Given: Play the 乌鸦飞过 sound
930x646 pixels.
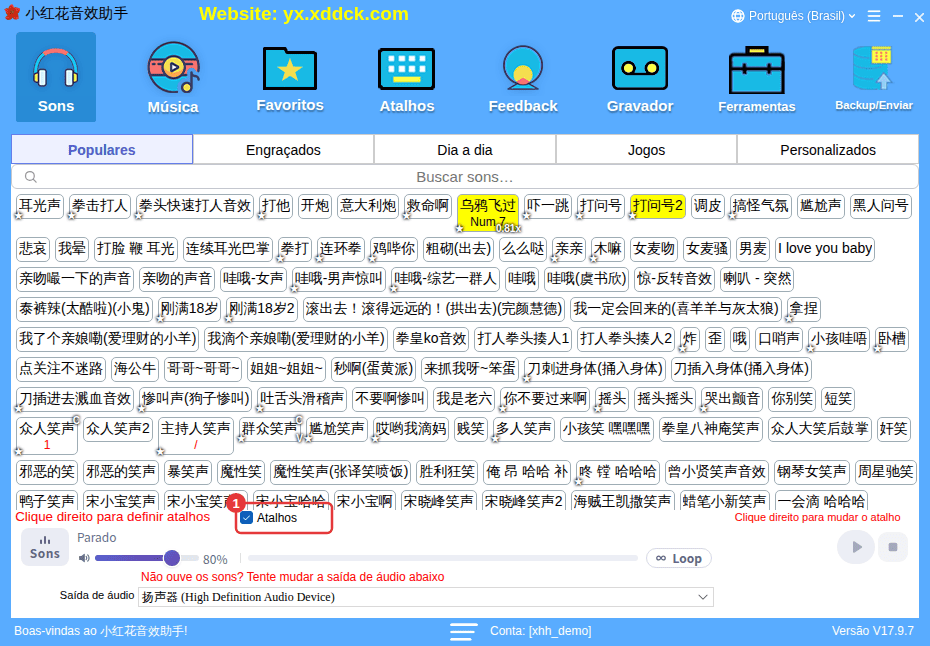Looking at the screenshot, I should (488, 213).
